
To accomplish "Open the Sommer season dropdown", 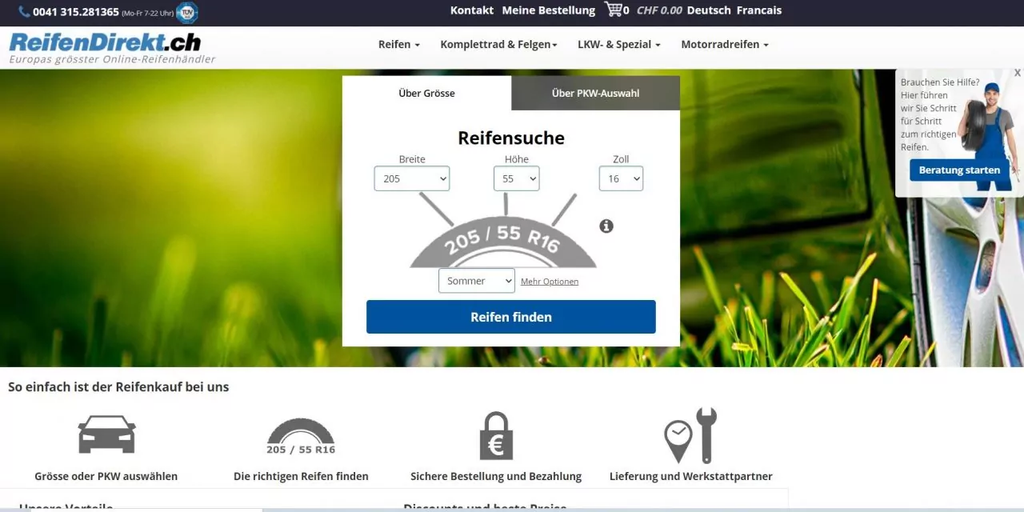I will pos(476,281).
